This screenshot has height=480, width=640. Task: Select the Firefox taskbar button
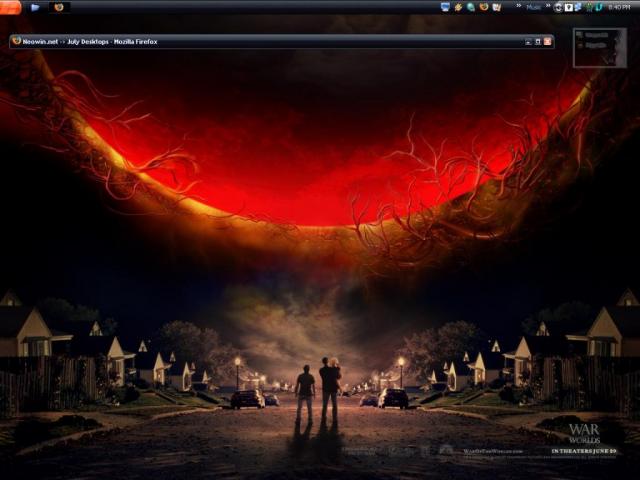click(x=59, y=7)
